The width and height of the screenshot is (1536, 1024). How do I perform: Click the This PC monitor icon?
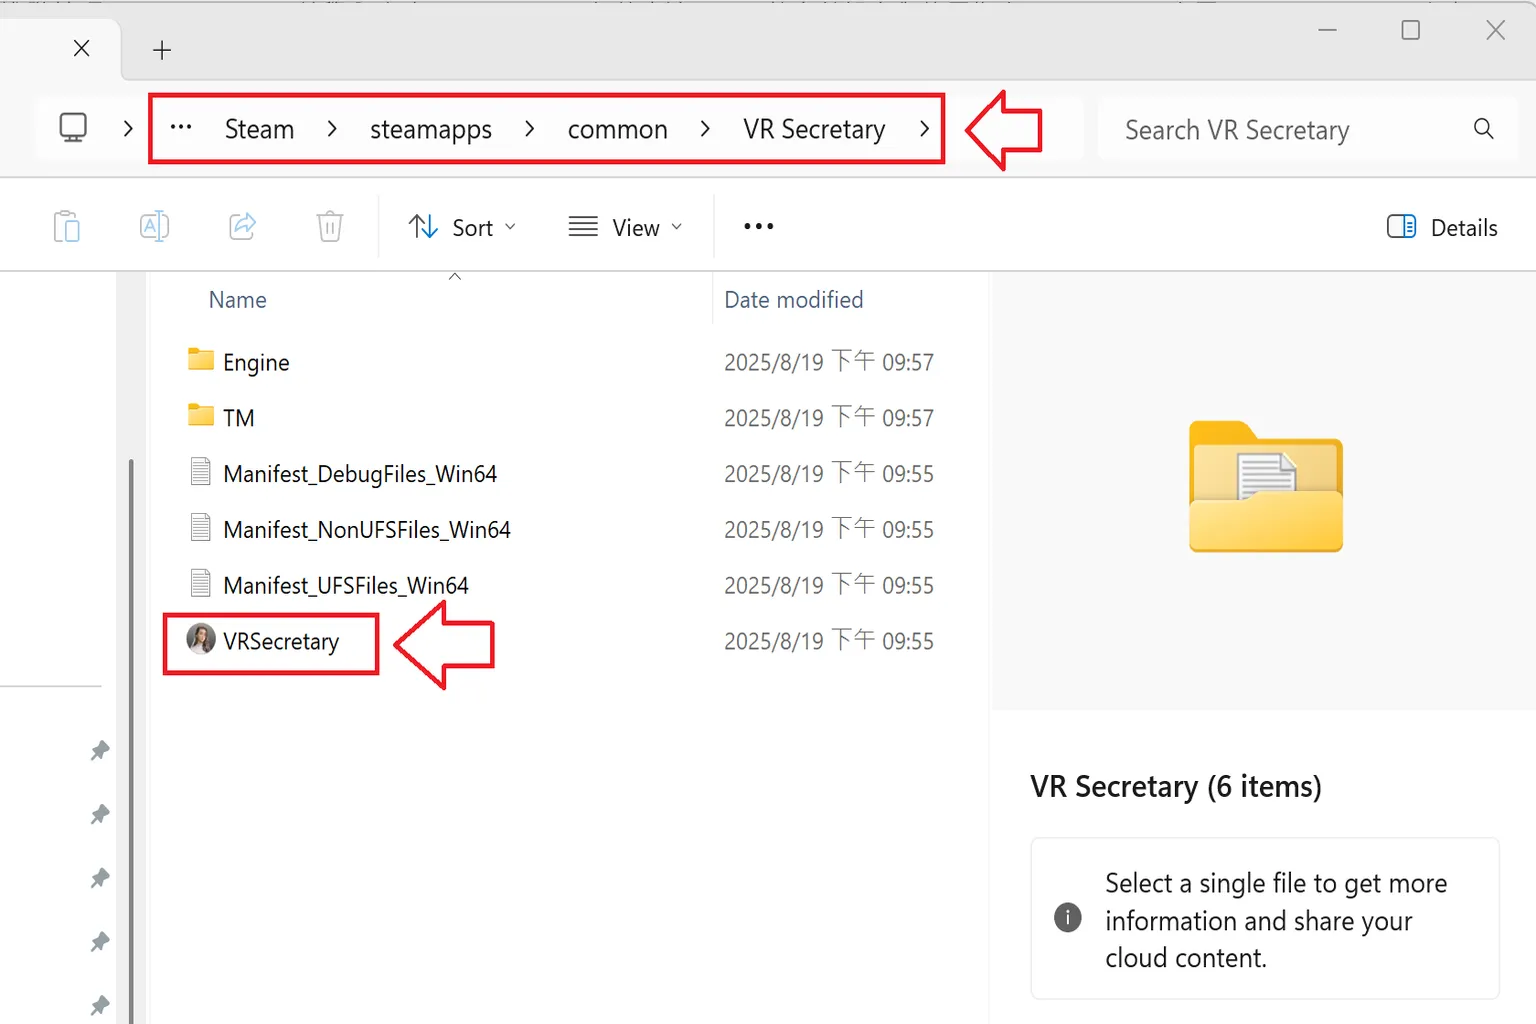(73, 128)
